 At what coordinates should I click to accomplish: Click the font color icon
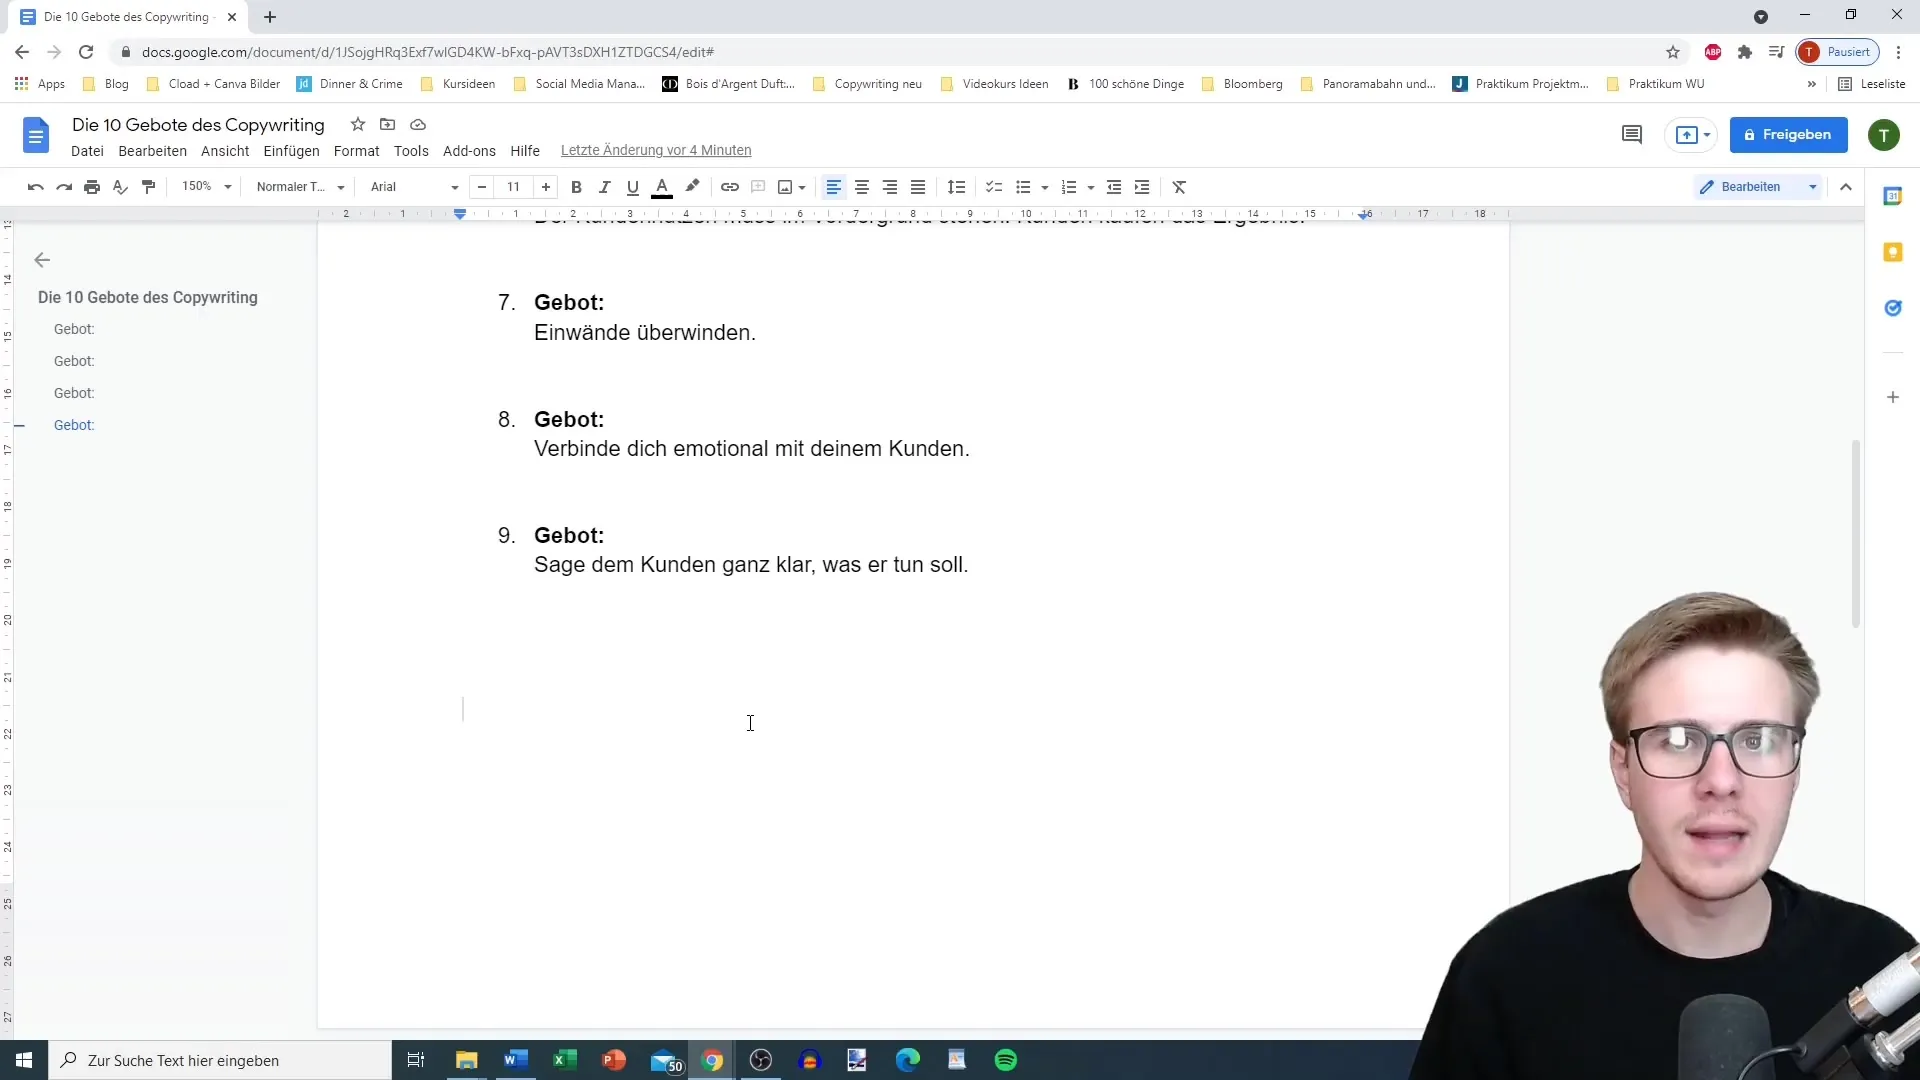662,186
